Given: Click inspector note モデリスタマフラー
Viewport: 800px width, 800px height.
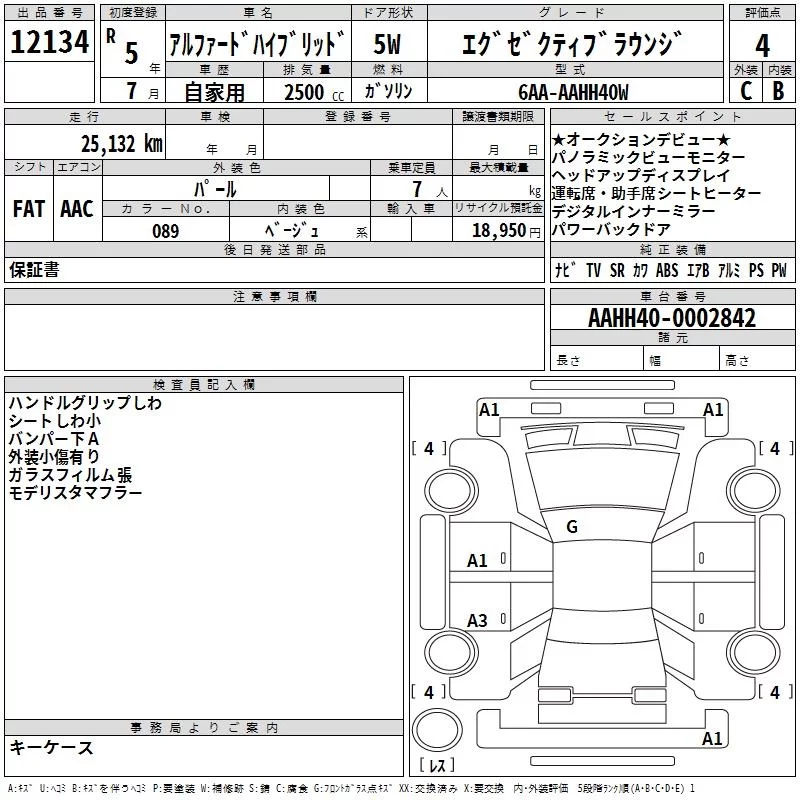Looking at the screenshot, I should click(x=76, y=492).
